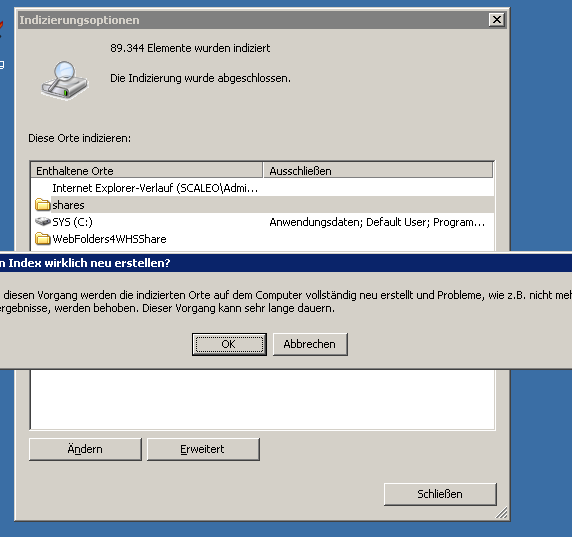The width and height of the screenshot is (572, 537).
Task: Click the indexing magnifier drive icon
Action: click(64, 80)
